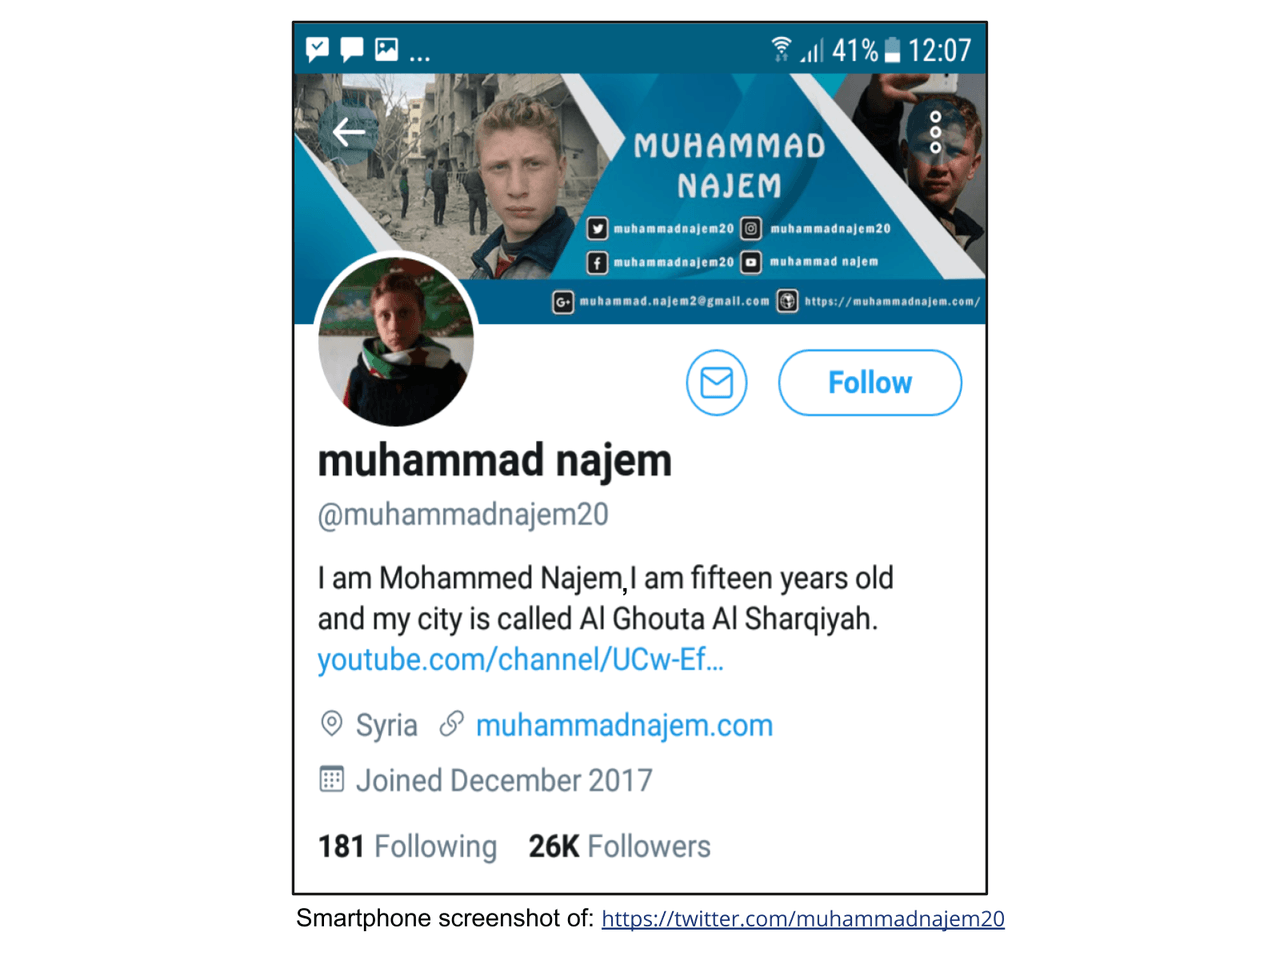The width and height of the screenshot is (1280, 960).
Task: Open the circular profile picture
Action: click(x=396, y=342)
